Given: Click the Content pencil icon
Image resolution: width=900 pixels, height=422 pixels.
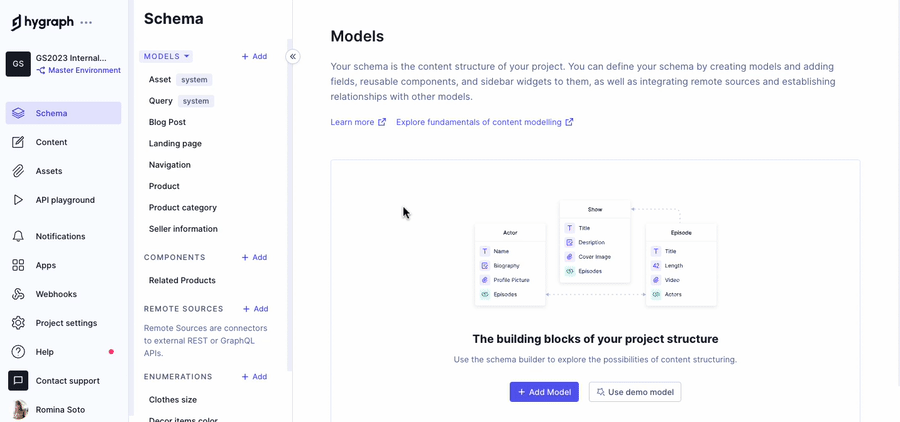Looking at the screenshot, I should point(18,142).
